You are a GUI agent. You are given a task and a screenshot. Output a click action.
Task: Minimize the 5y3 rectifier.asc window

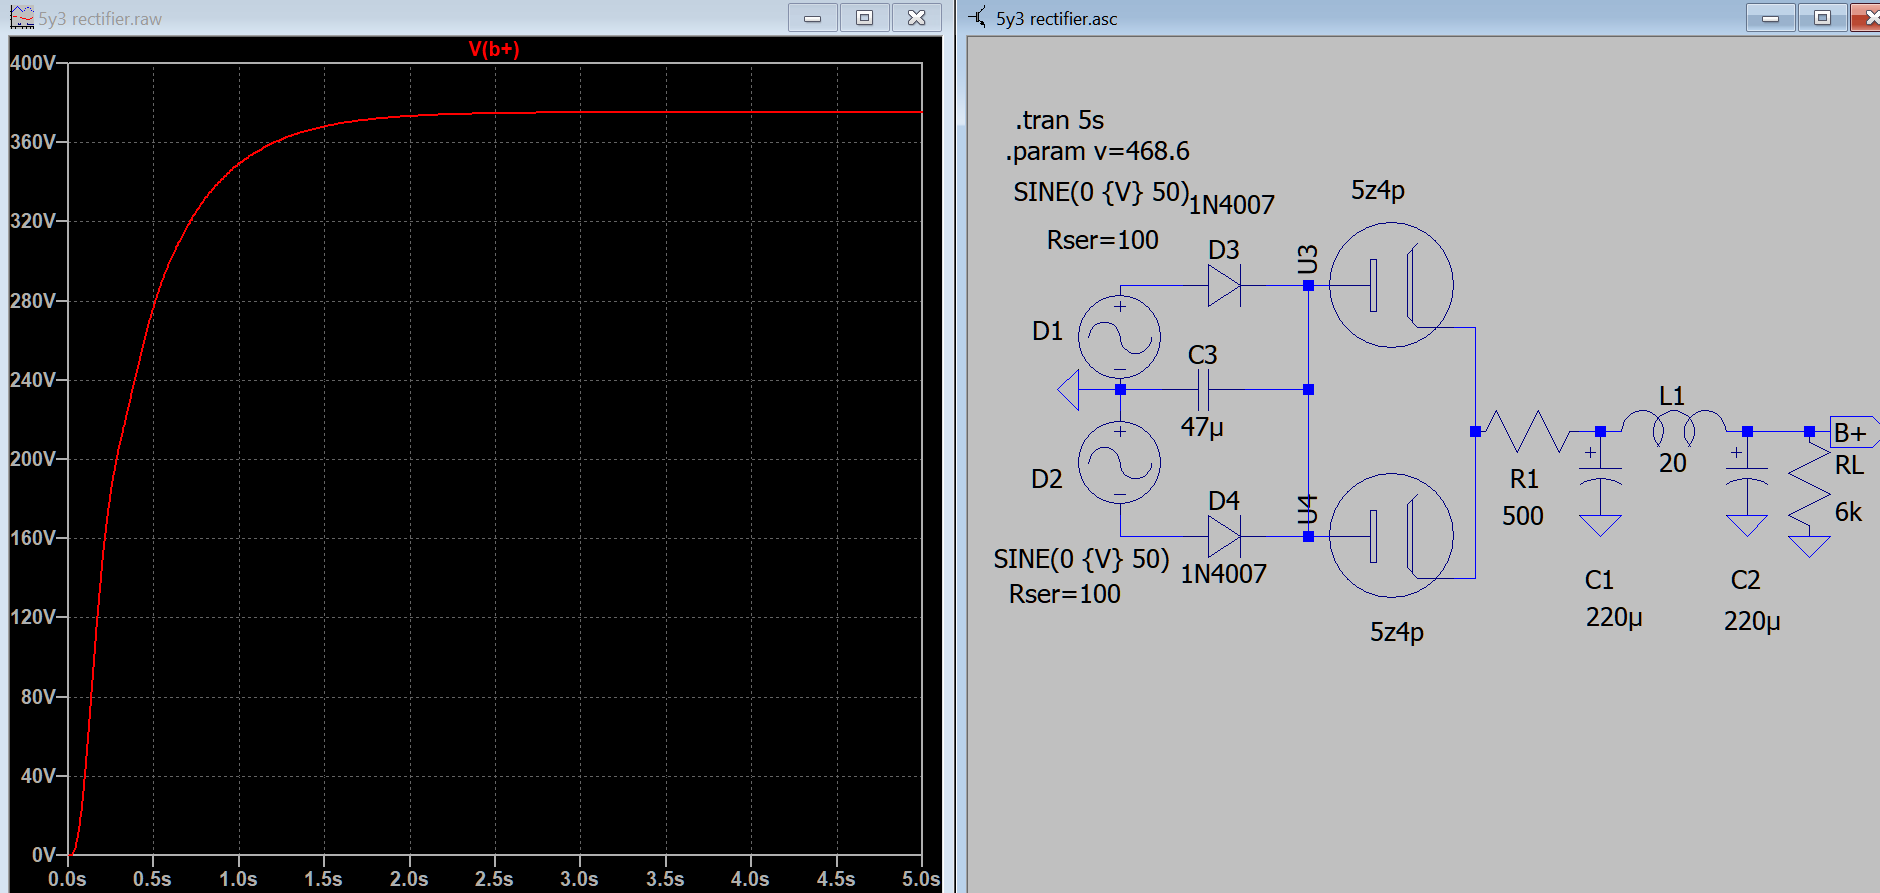[x=1771, y=17]
